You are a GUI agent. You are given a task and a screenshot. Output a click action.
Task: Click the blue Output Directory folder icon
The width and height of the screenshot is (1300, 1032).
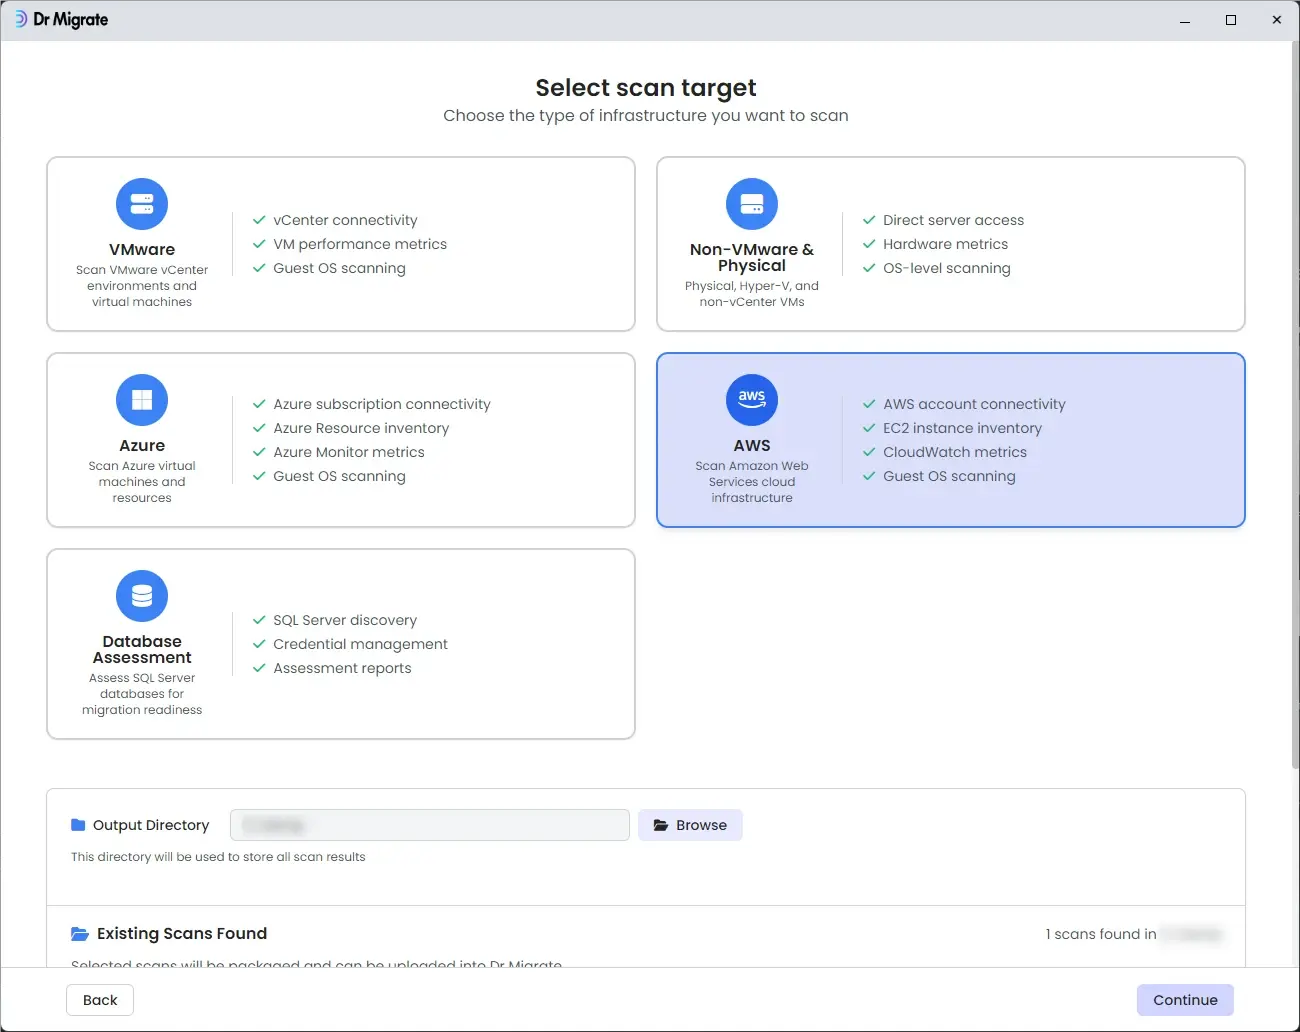coord(78,825)
